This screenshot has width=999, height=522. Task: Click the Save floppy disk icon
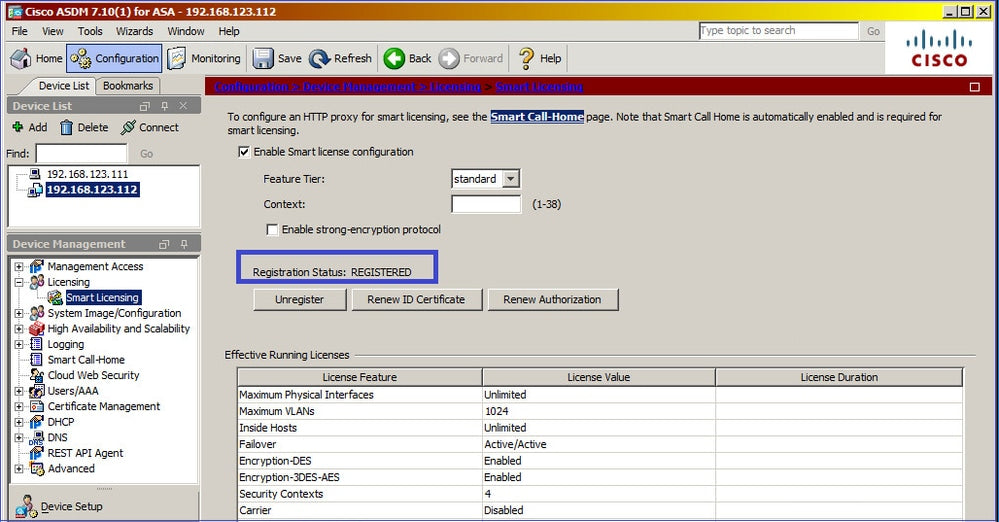[264, 59]
